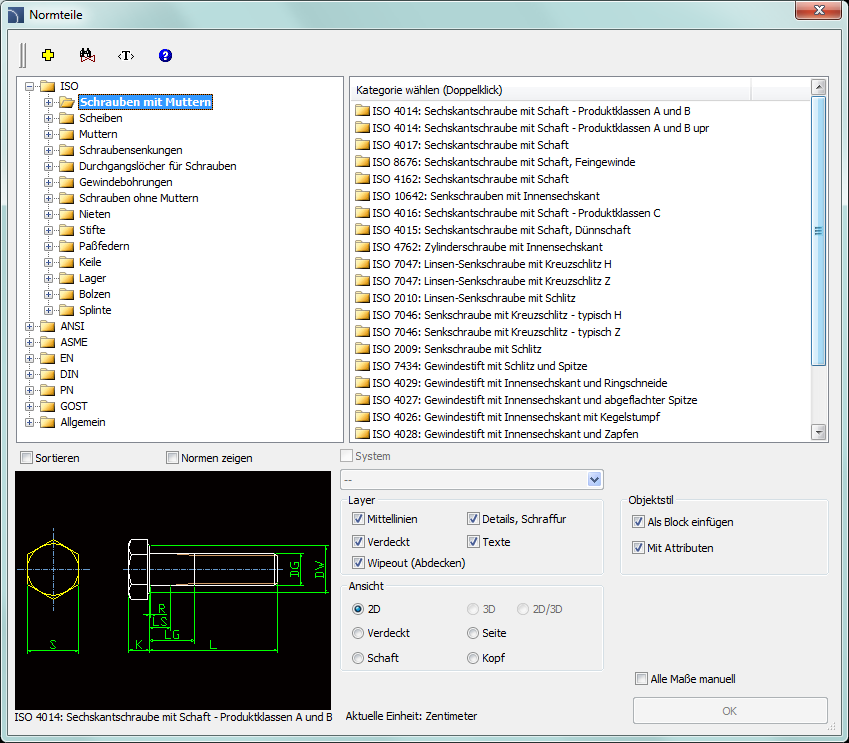This screenshot has height=743, width=849.
Task: Click the yellow plus toolbar icon
Action: [x=47, y=55]
